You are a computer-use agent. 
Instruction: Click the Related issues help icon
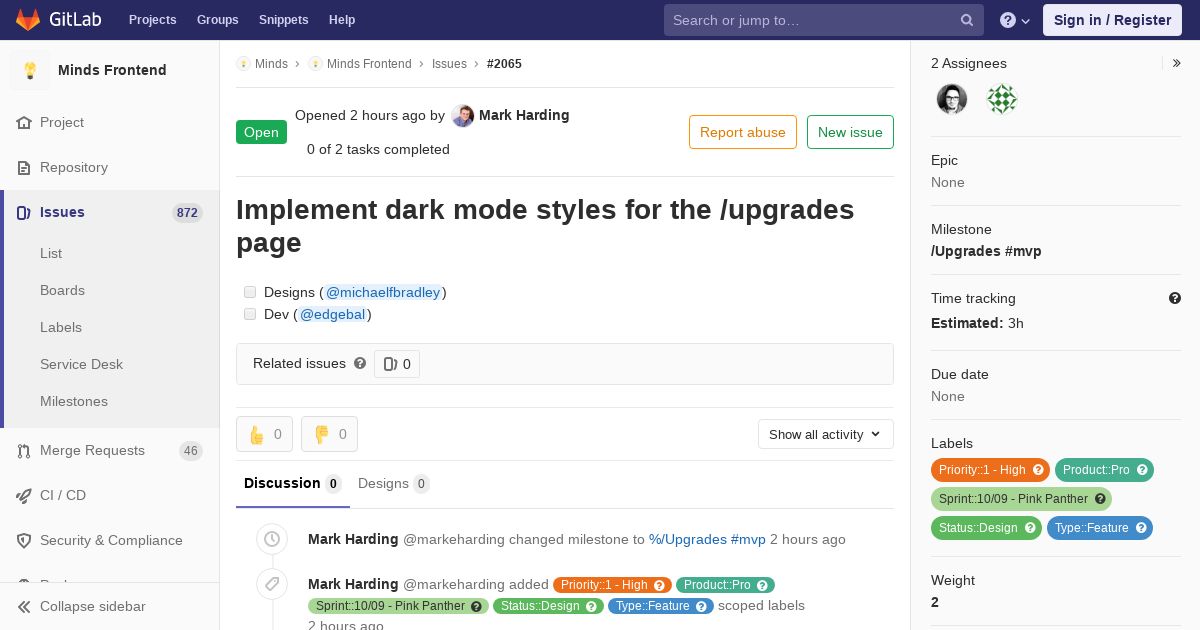coord(360,363)
